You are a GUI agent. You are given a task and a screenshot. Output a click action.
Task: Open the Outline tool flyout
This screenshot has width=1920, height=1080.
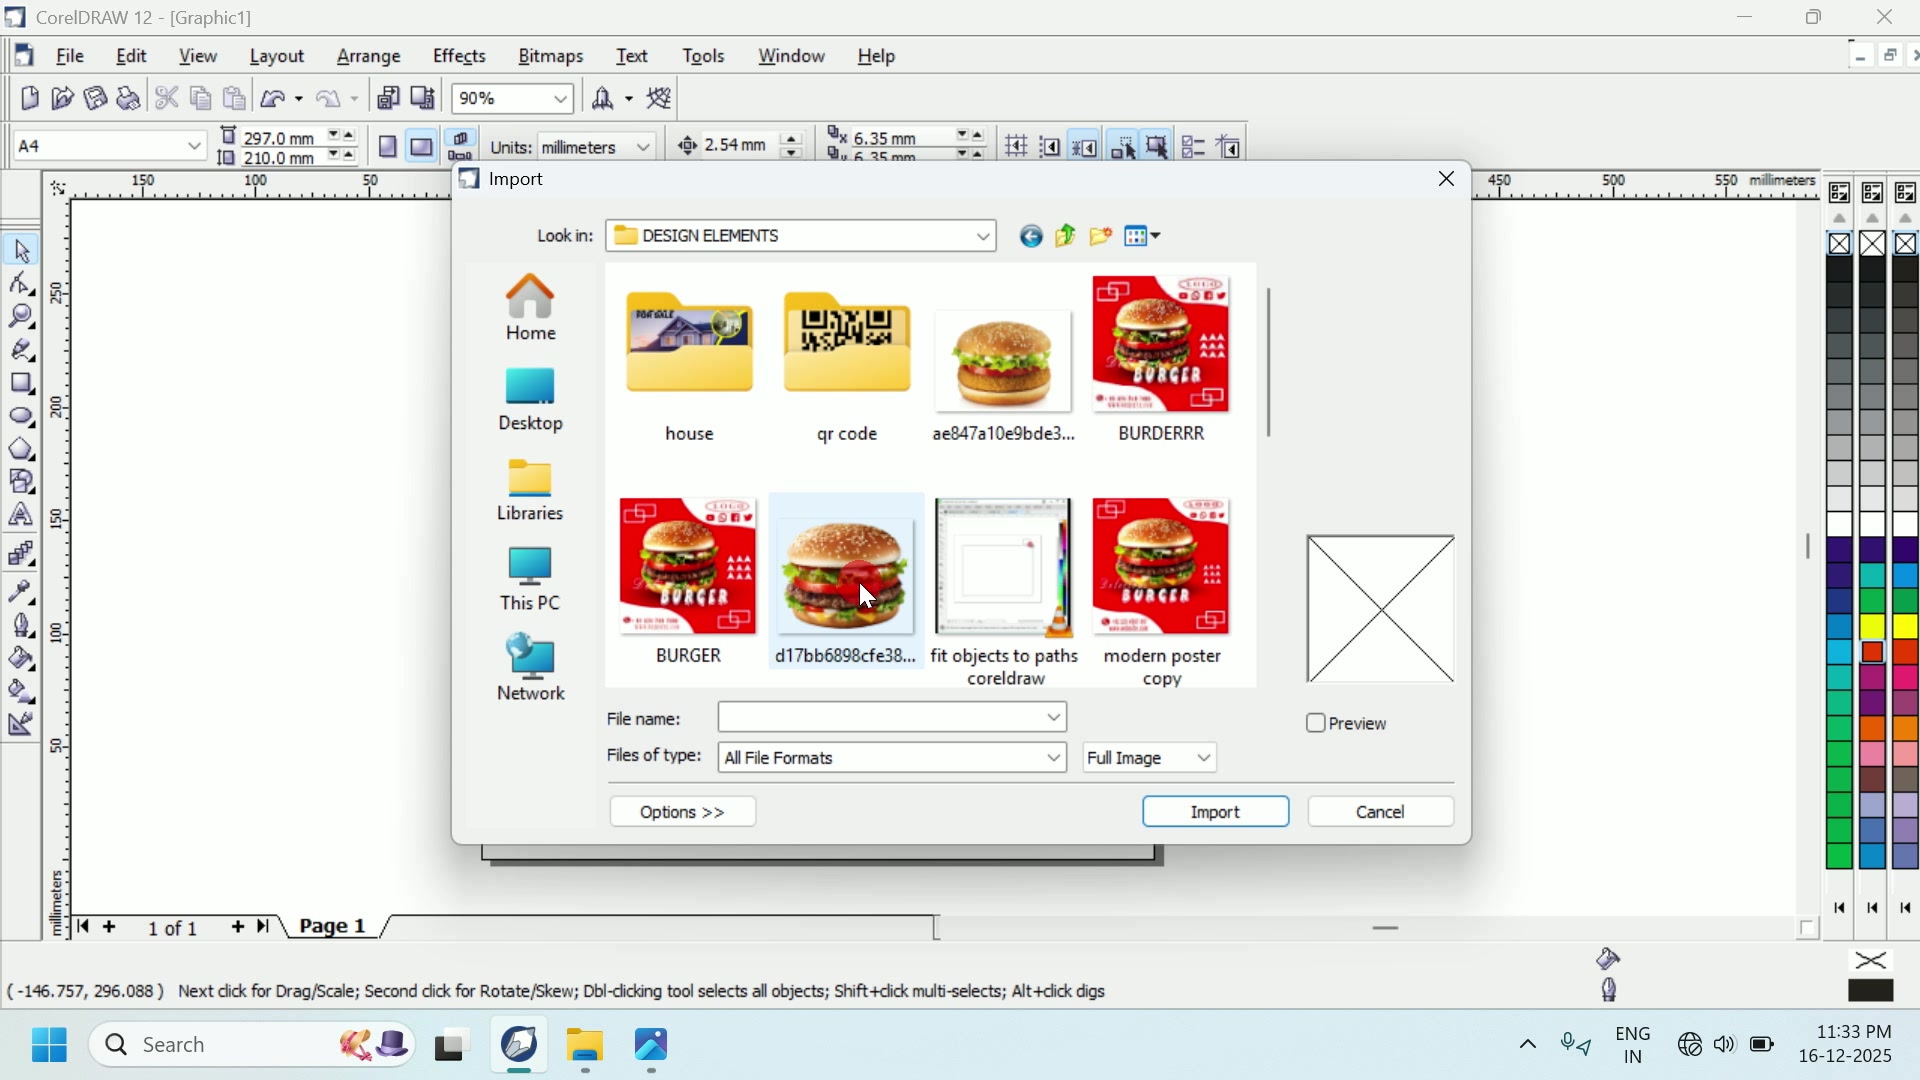[22, 626]
